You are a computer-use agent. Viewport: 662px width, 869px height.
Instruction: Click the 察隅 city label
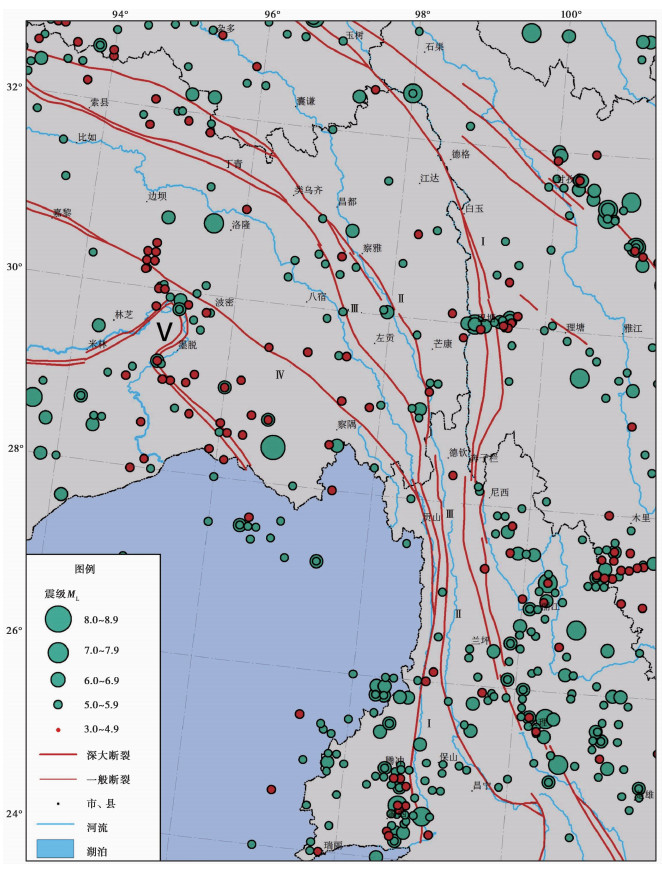click(x=347, y=424)
